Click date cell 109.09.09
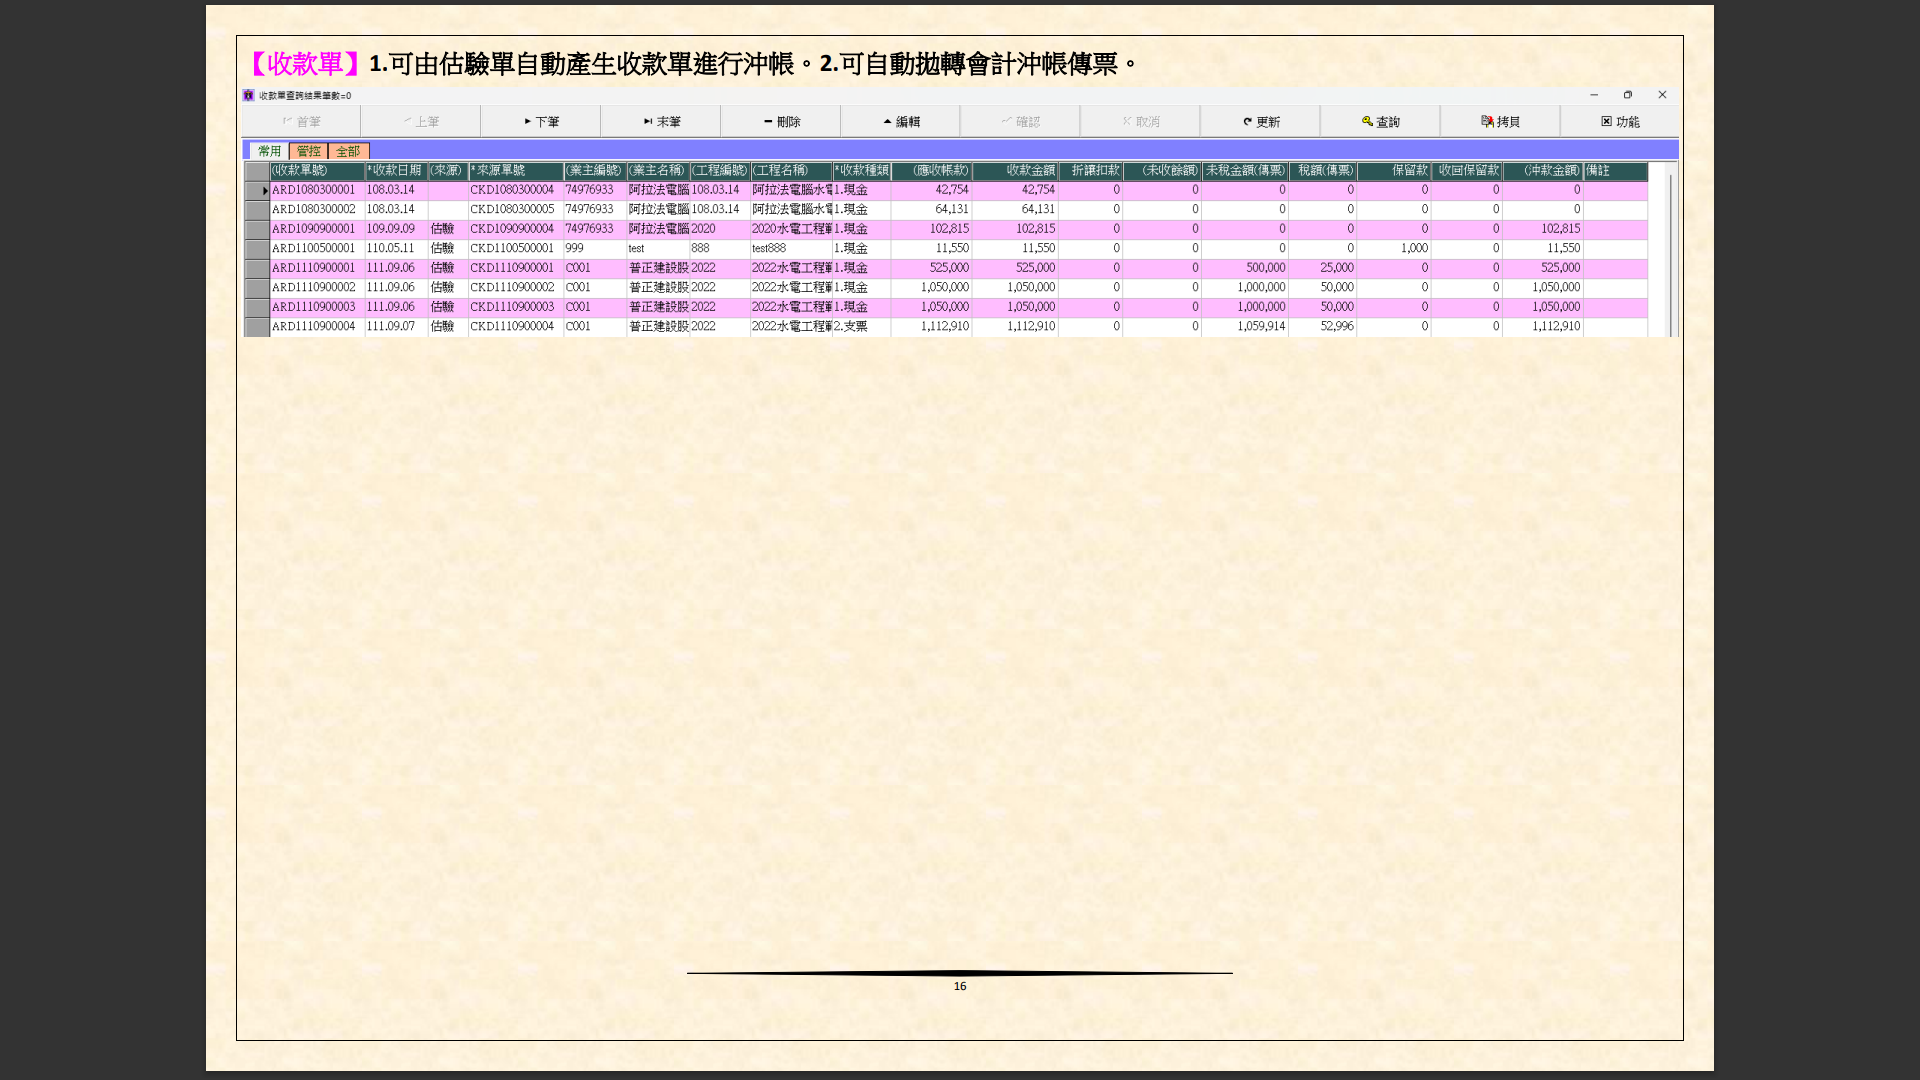 pos(396,229)
